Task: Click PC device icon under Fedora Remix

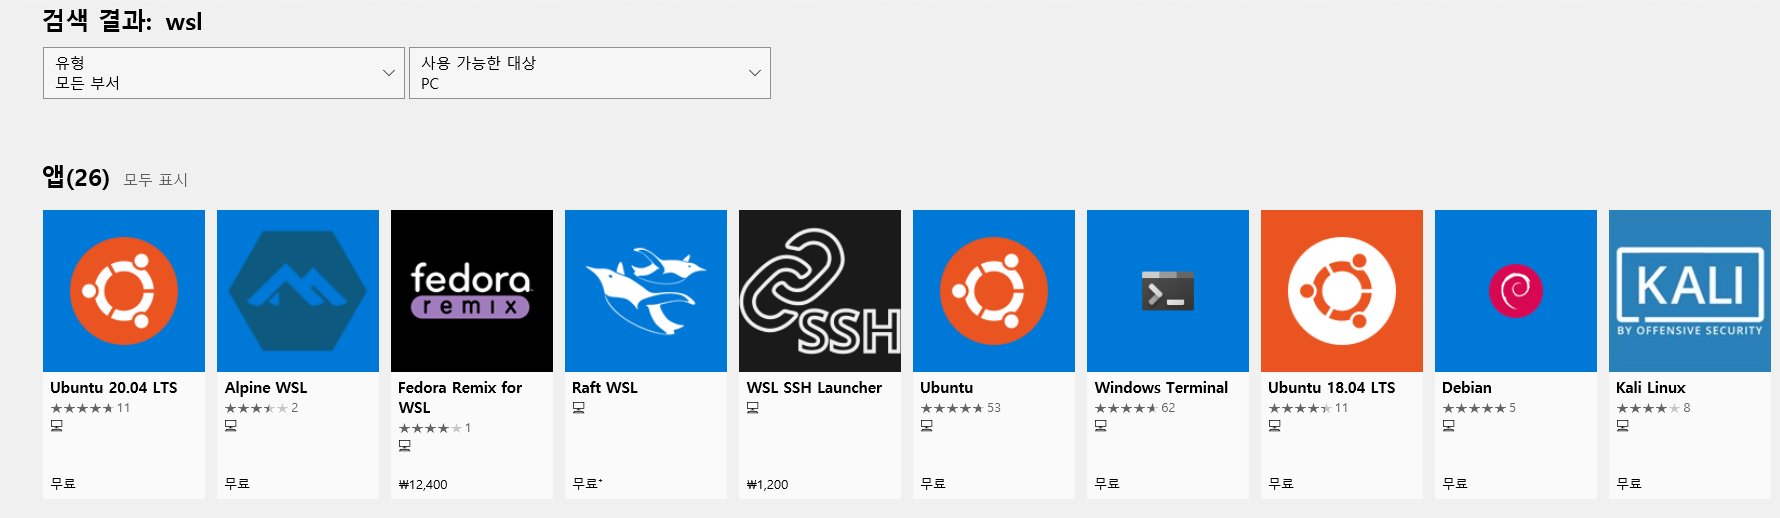Action: click(405, 446)
